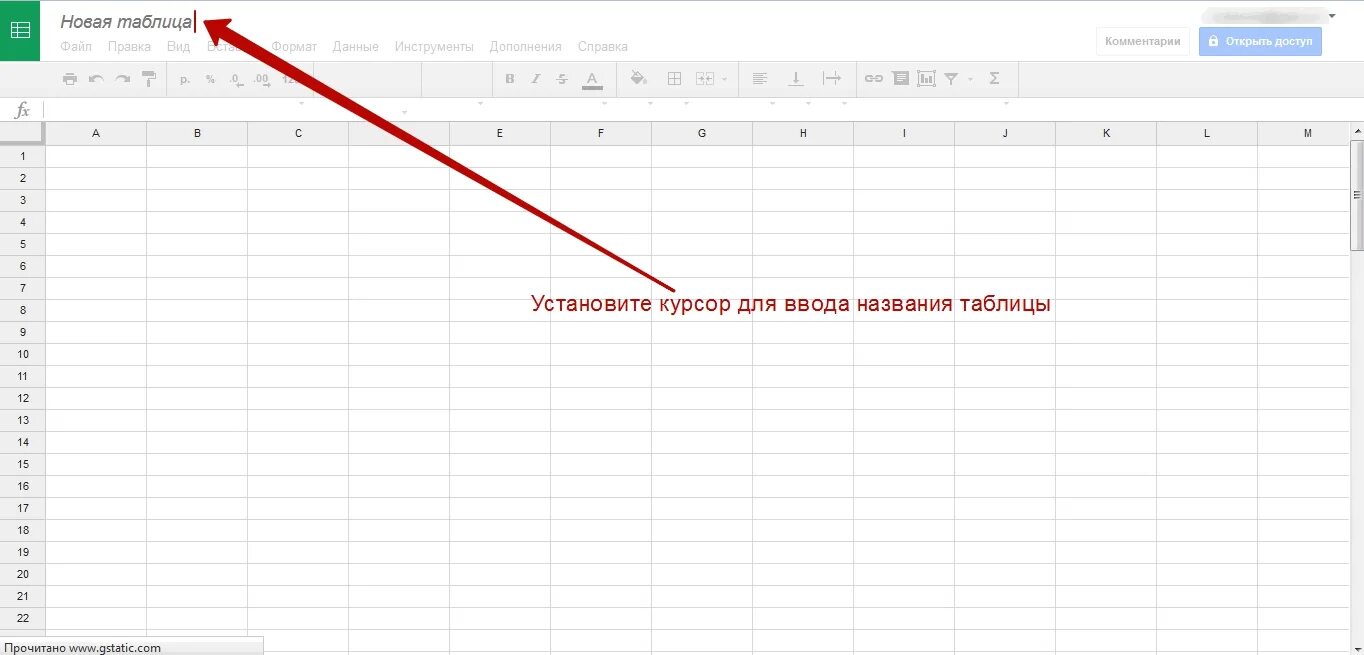Viewport: 1364px width, 655px height.
Task: Select all cells via corner box
Action: click(22, 133)
